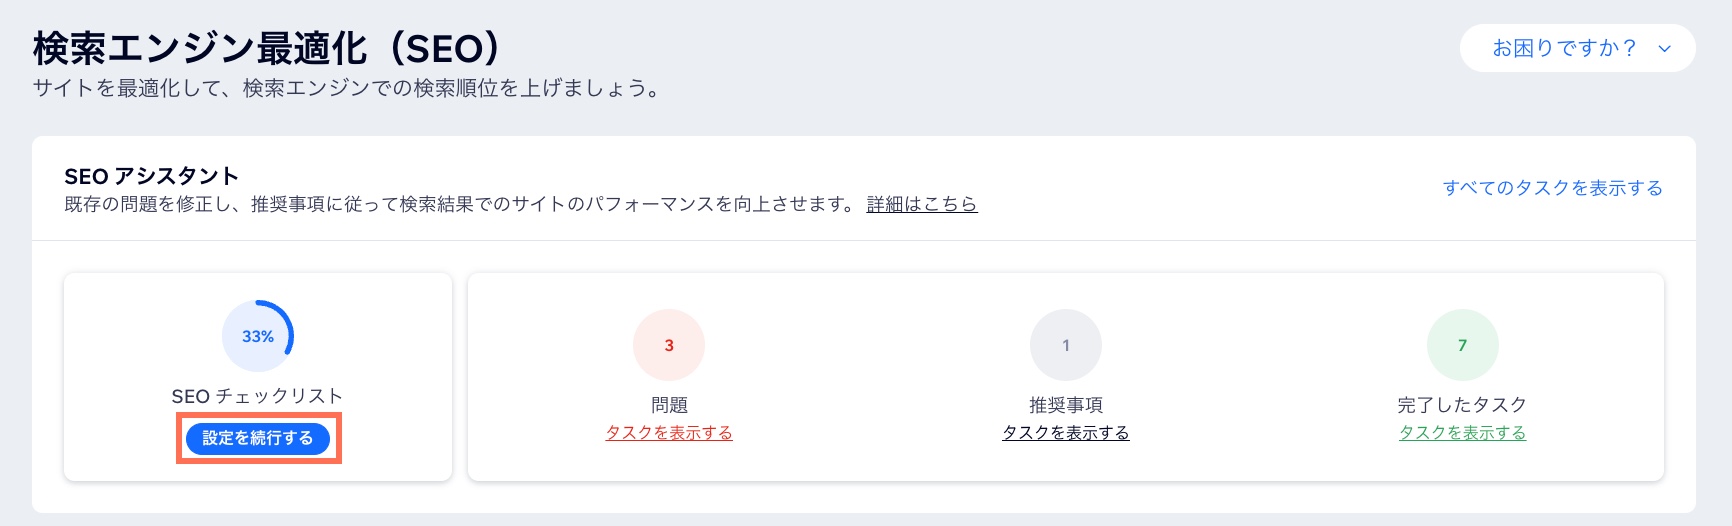
Task: Click the SEO アシスタント section title
Action: pyautogui.click(x=151, y=176)
